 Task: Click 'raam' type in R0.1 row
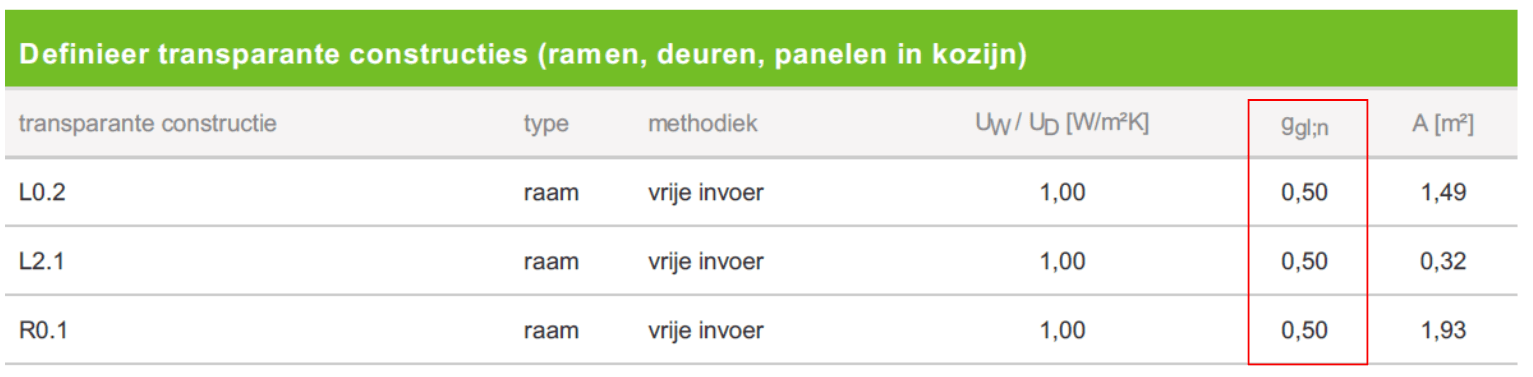pos(551,330)
